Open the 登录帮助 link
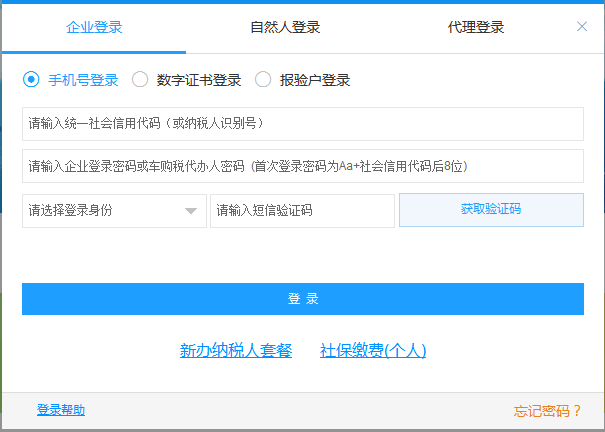The width and height of the screenshot is (605, 432). (x=61, y=410)
